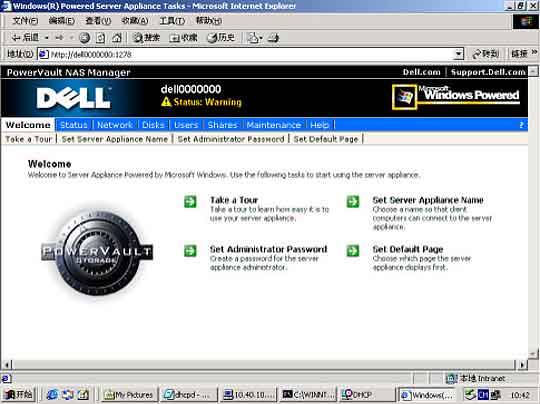
Task: Click the blue question mark help icon
Action: point(521,125)
